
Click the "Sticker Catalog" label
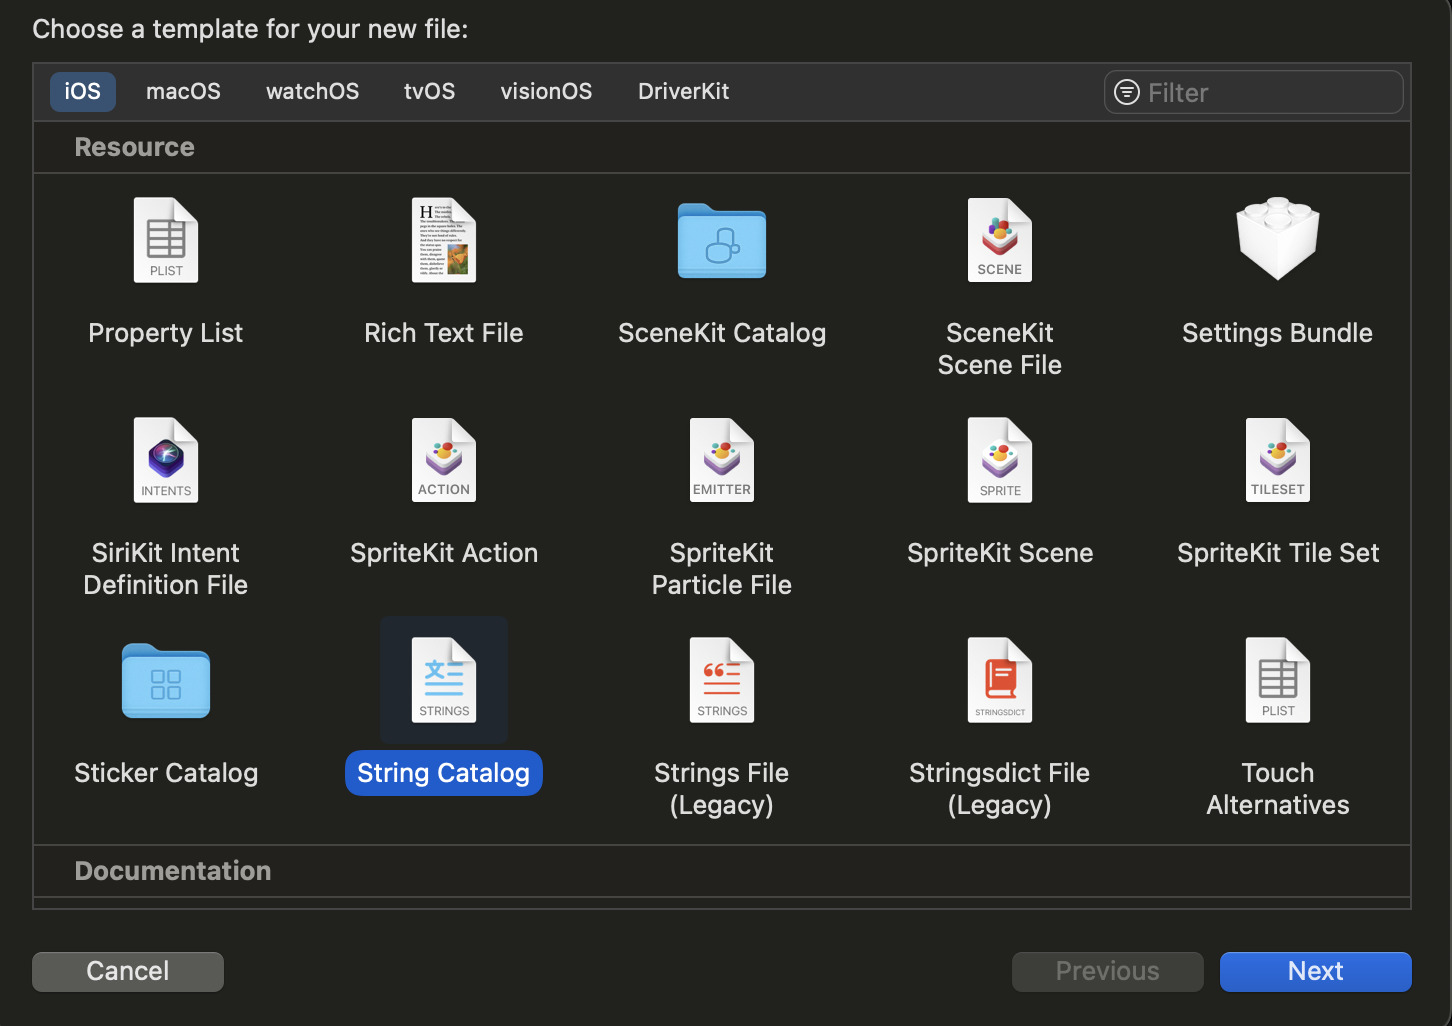coord(166,773)
